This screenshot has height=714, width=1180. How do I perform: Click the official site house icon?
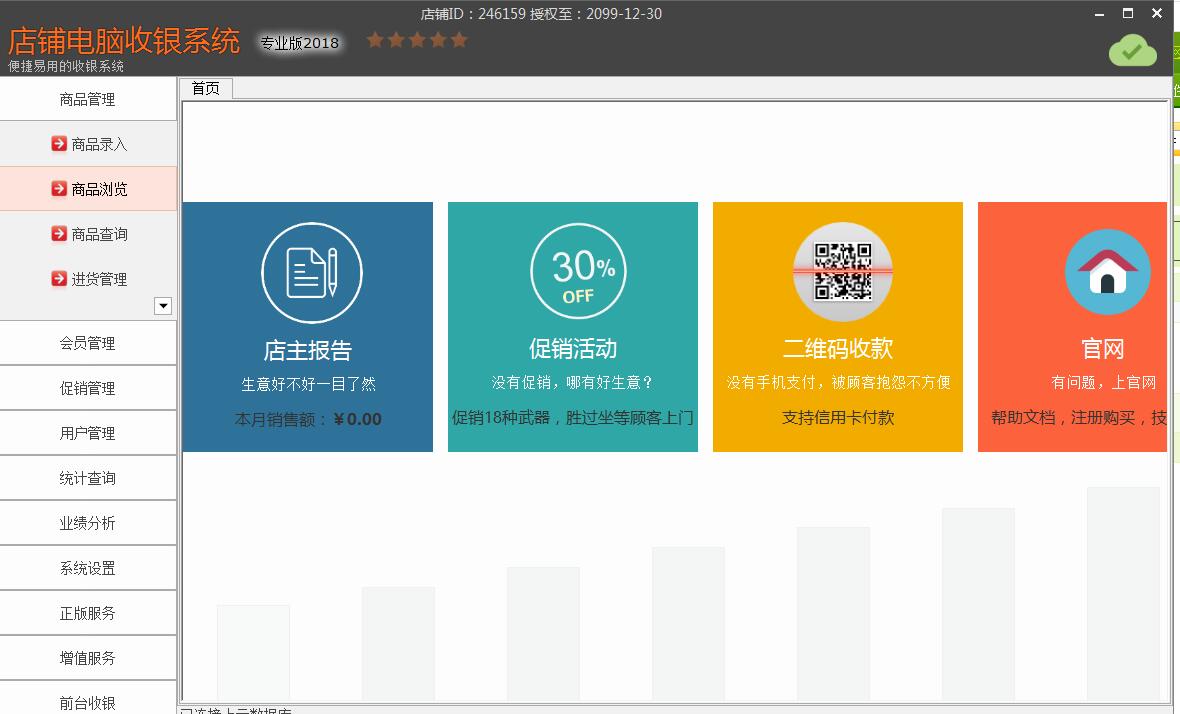[x=1107, y=272]
